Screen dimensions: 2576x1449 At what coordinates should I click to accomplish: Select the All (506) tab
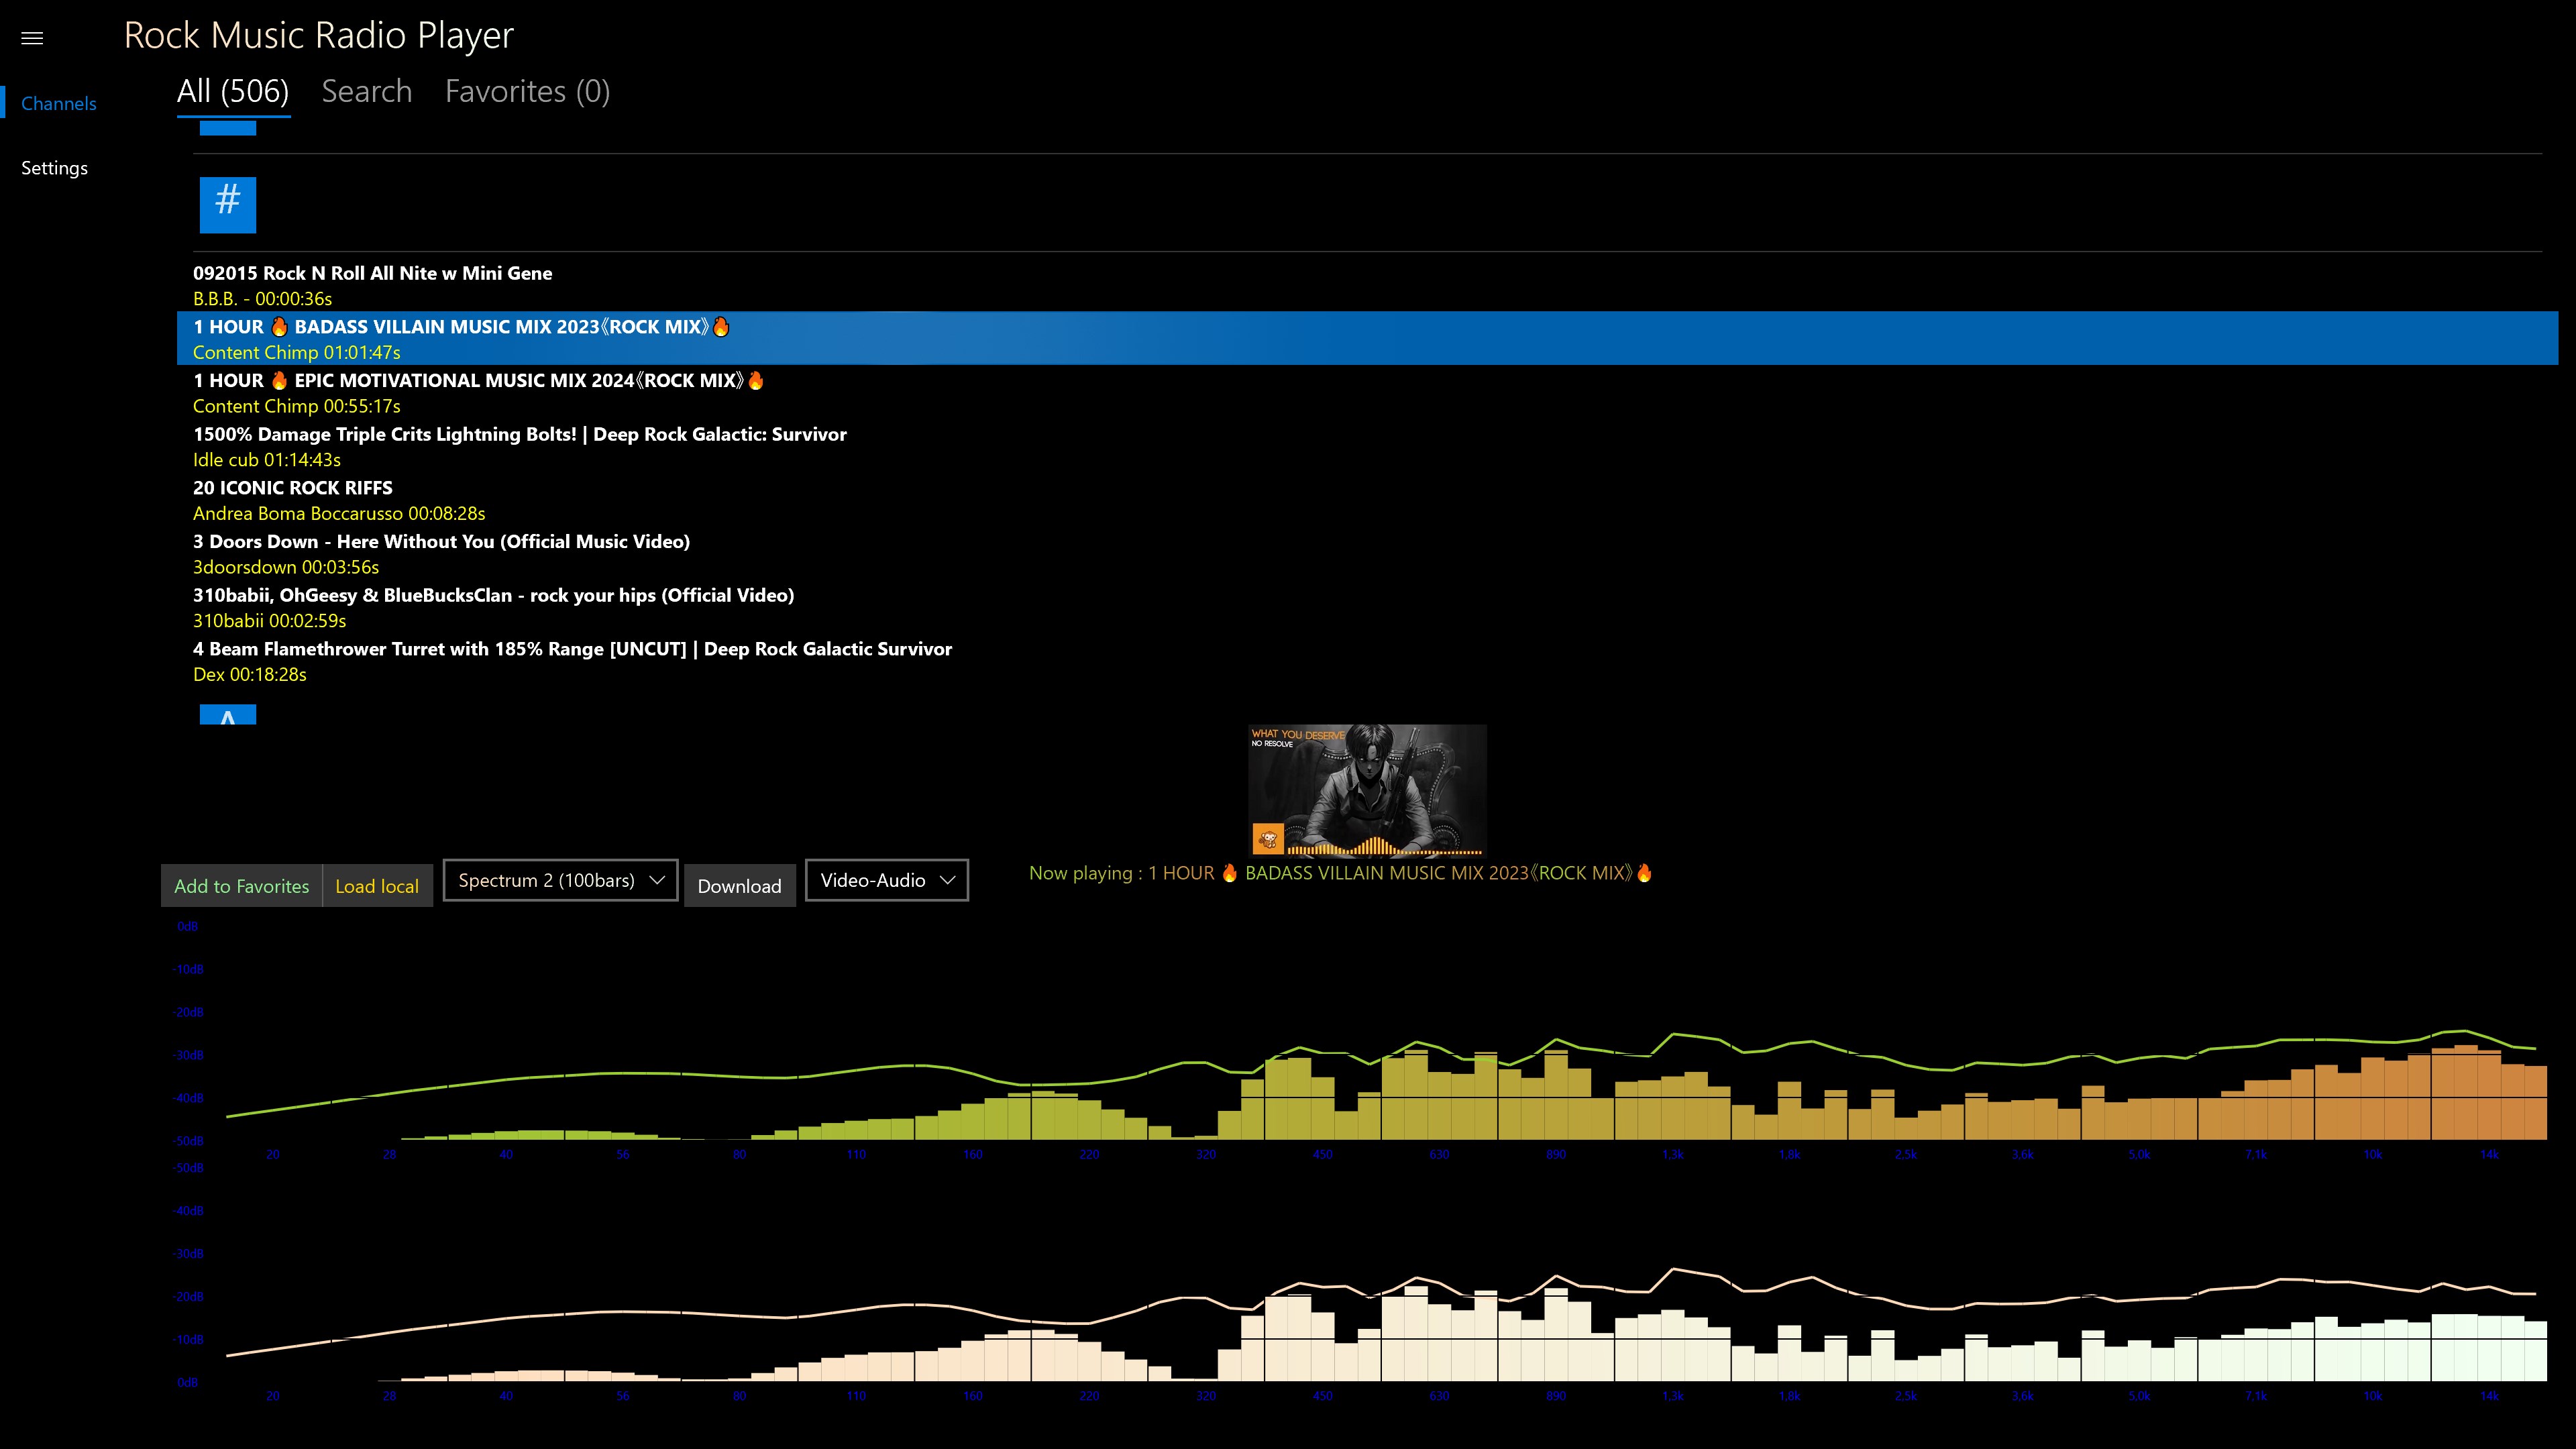coord(233,91)
